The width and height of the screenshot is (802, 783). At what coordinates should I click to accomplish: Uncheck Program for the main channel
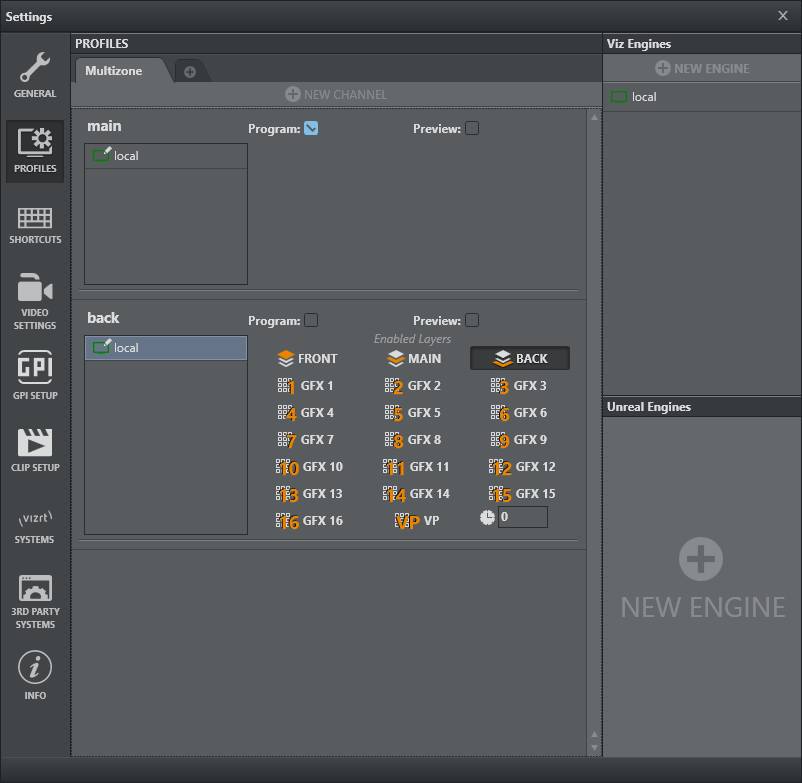coord(311,128)
